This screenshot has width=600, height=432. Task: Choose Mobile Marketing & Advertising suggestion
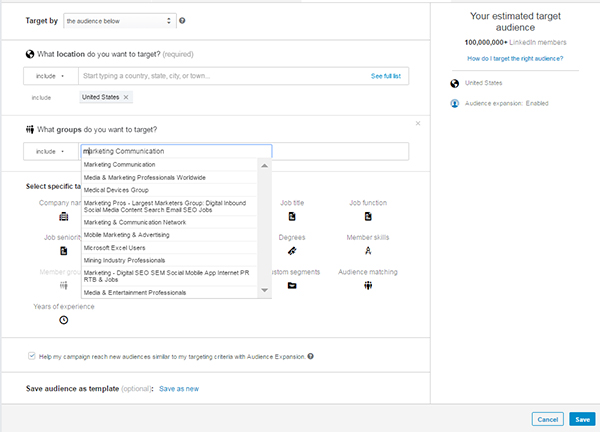[127, 234]
